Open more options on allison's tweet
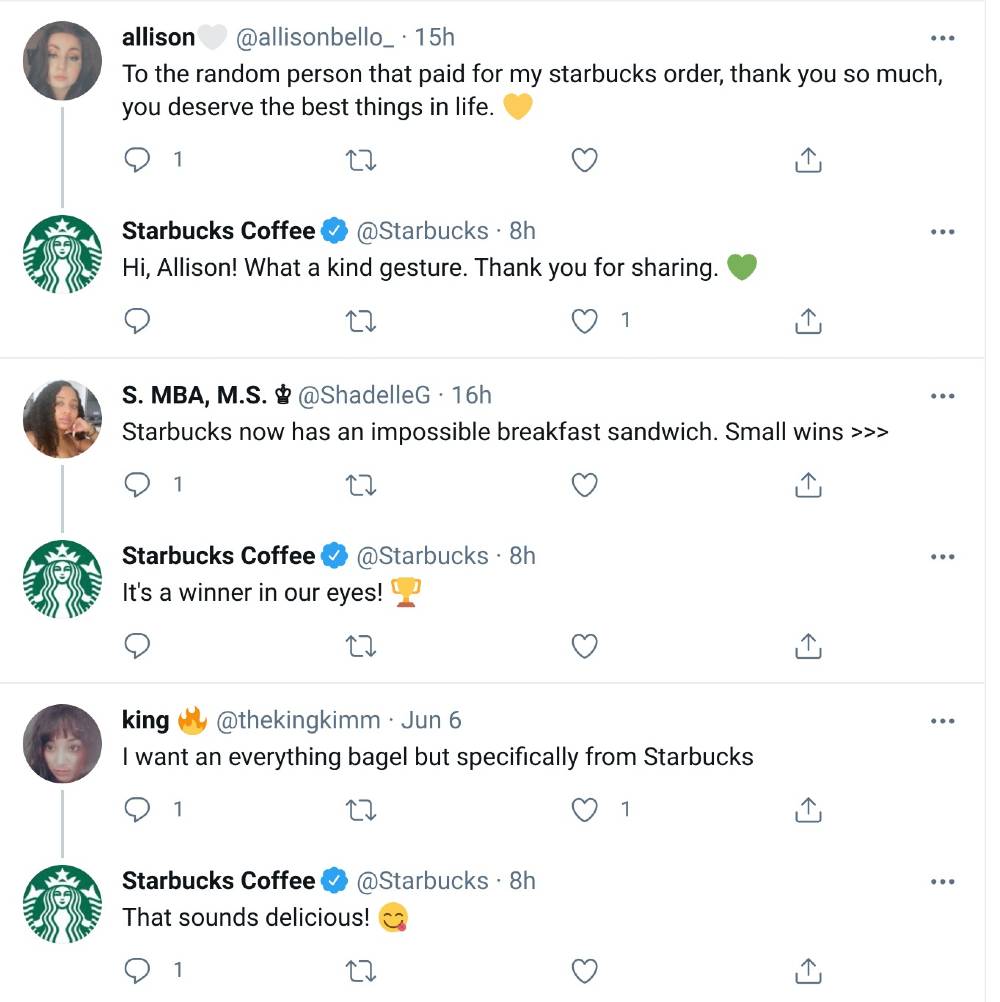 pyautogui.click(x=942, y=36)
